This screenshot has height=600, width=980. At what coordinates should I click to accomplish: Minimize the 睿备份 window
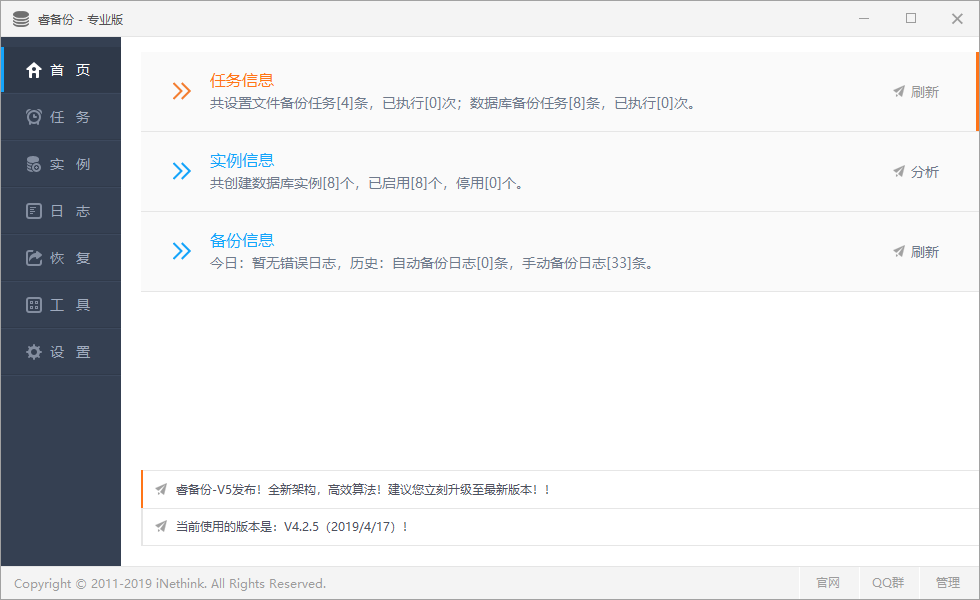tap(864, 19)
